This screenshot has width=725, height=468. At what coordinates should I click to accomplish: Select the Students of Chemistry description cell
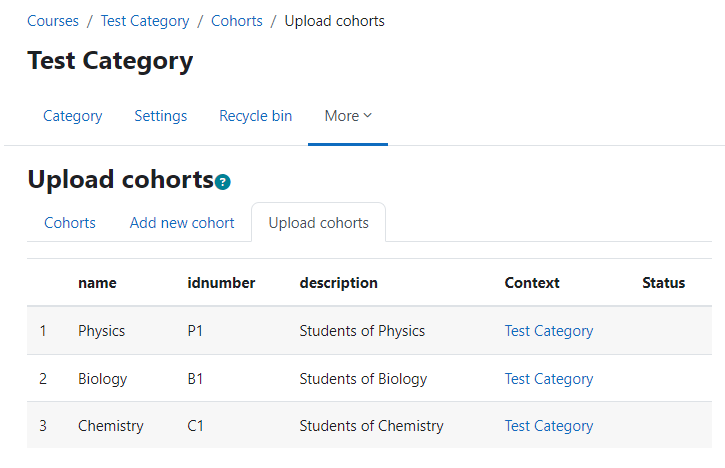[371, 425]
